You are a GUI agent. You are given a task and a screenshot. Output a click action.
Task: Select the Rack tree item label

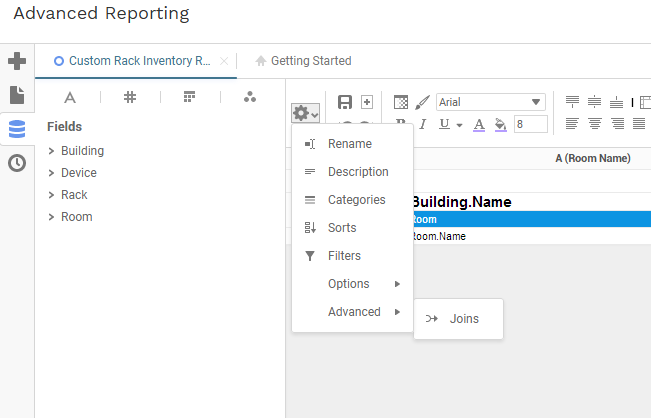point(74,195)
